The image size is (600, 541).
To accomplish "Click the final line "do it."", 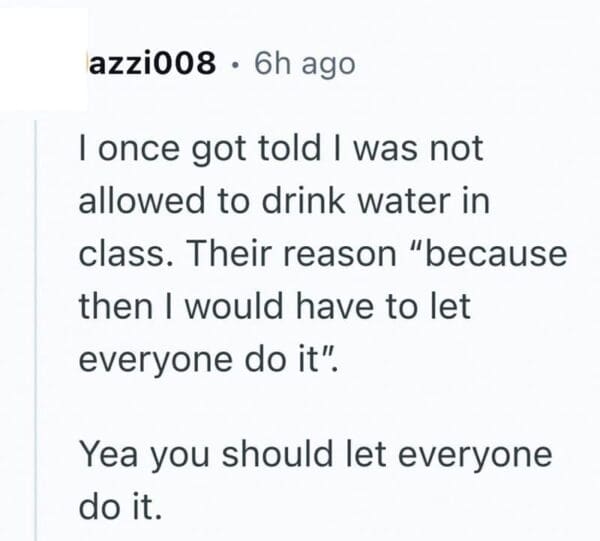I will [x=118, y=506].
